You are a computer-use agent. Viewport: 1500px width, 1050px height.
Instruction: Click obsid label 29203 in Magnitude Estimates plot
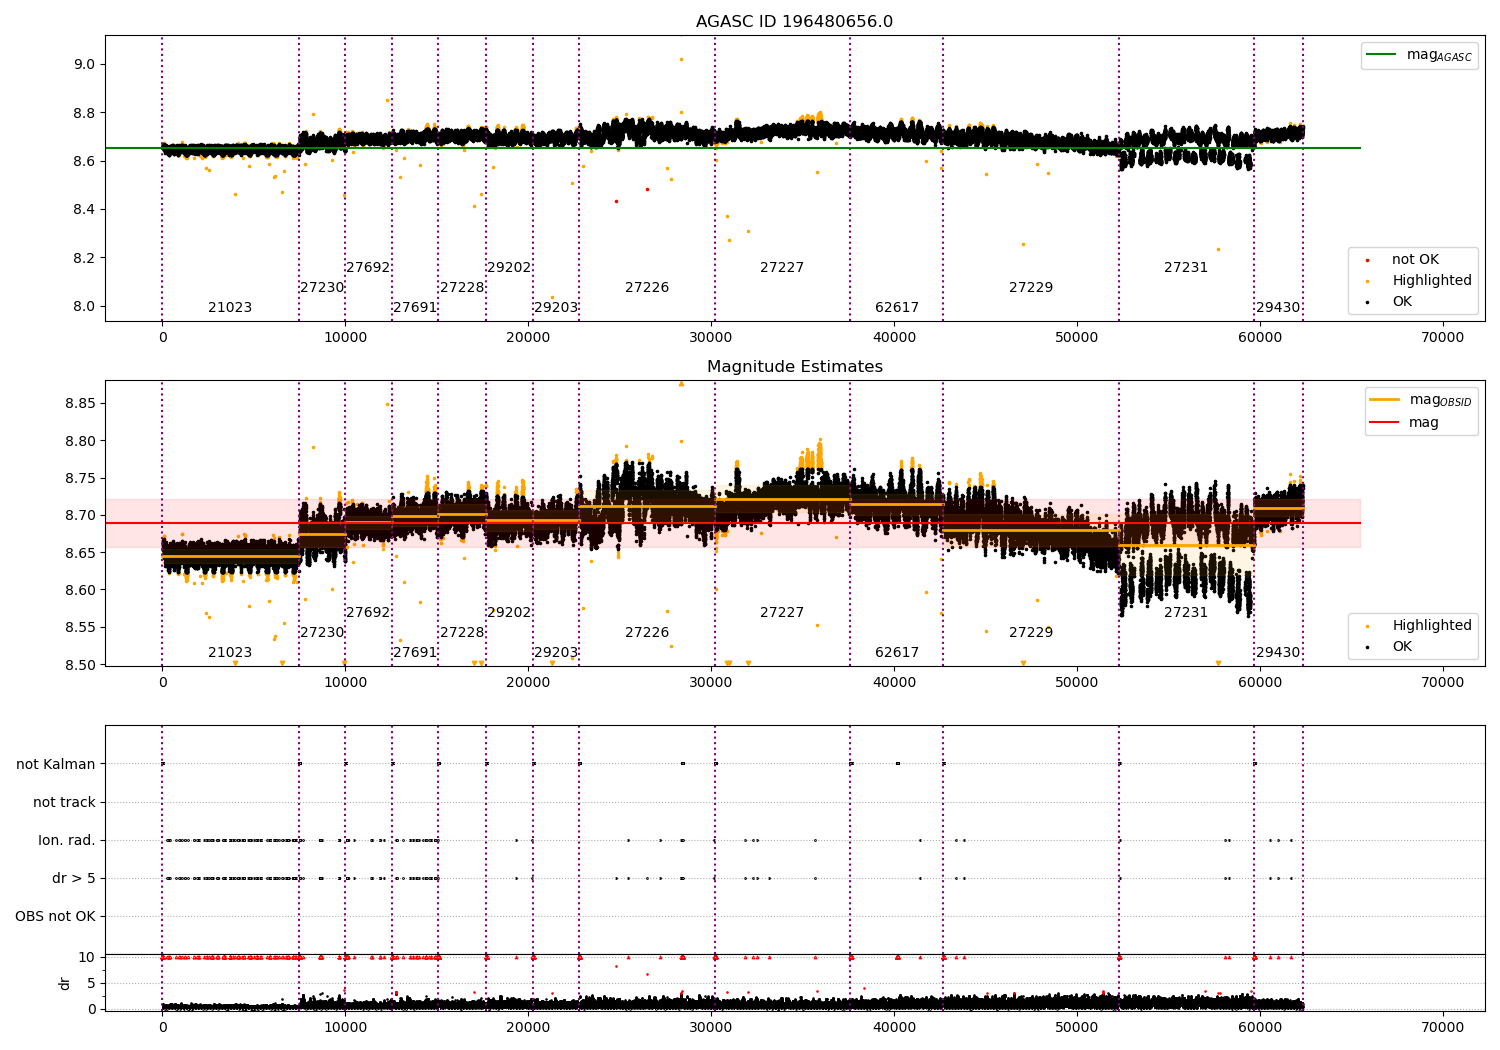(x=556, y=653)
